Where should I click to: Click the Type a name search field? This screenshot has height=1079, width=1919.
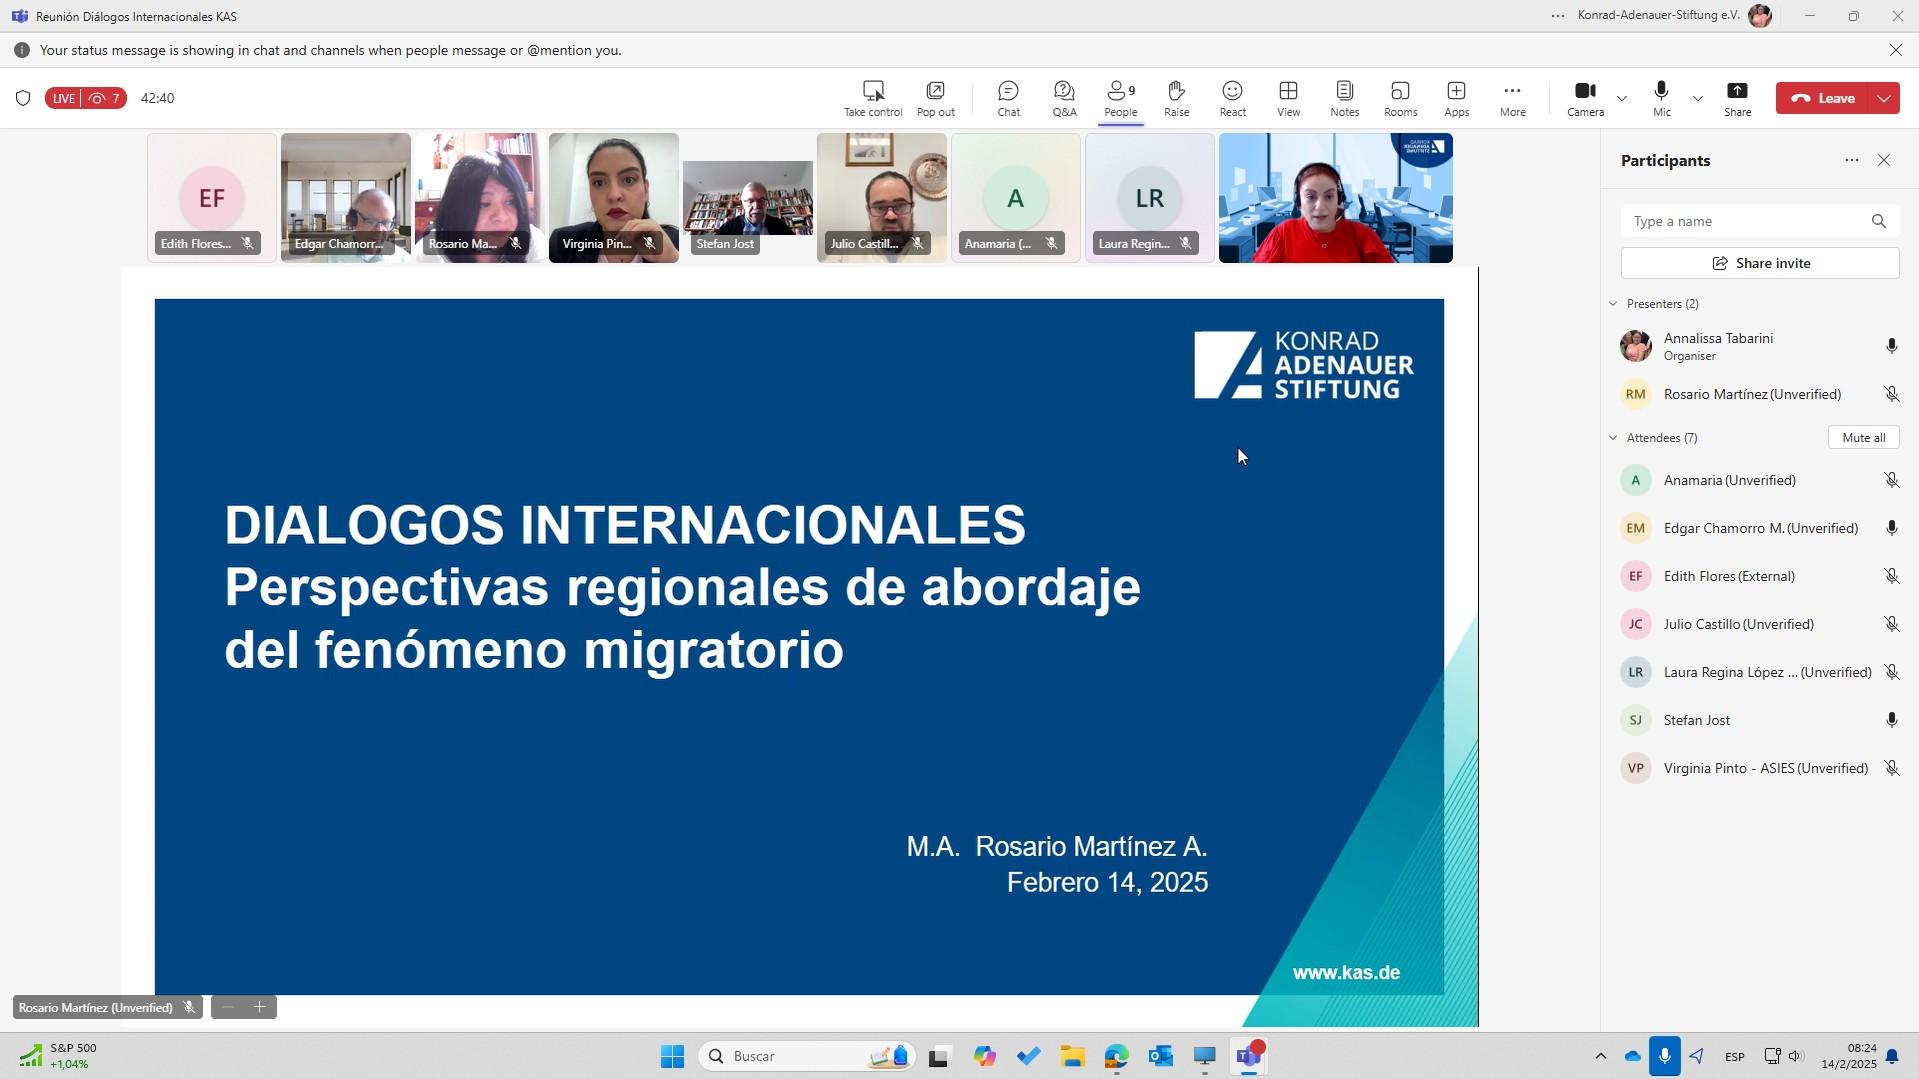[x=1745, y=221]
